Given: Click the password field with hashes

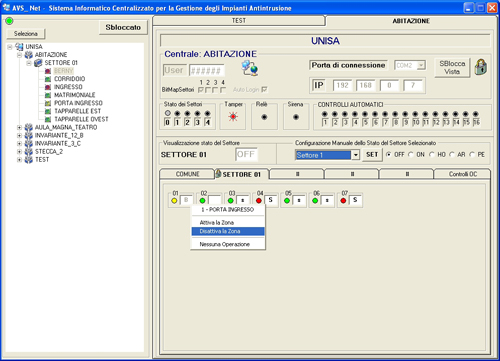Looking at the screenshot, I should click(207, 70).
